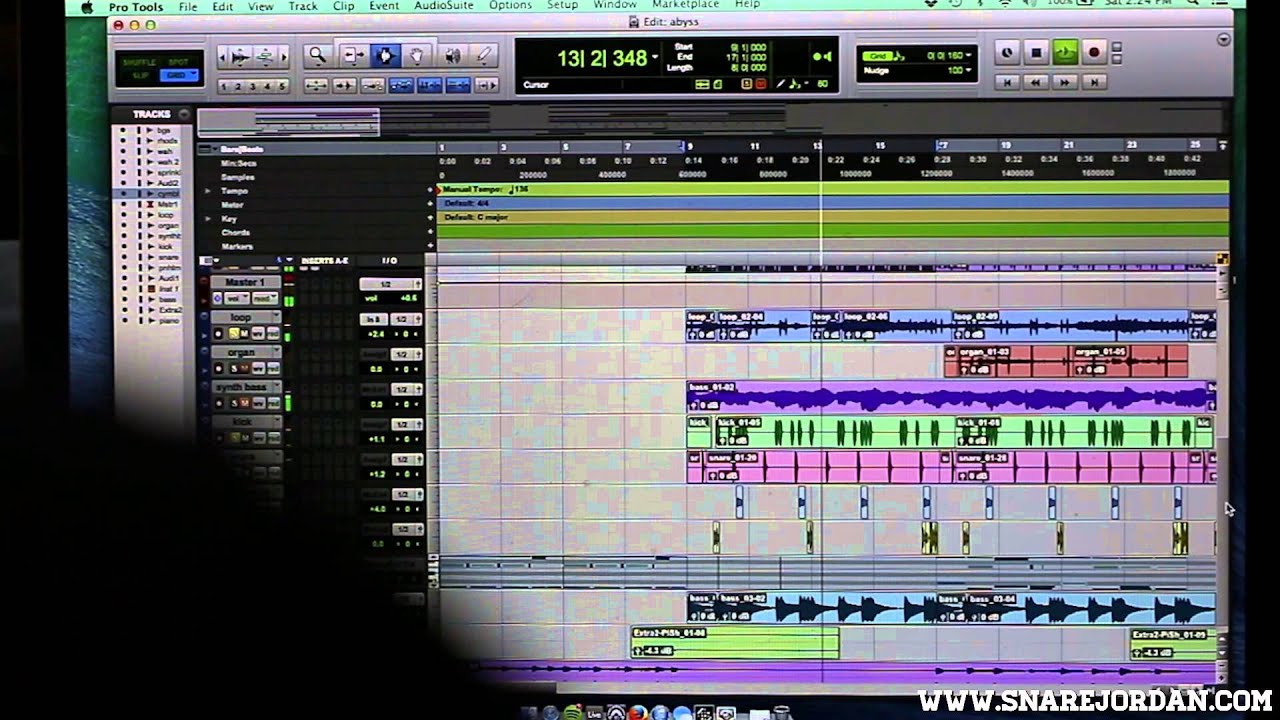Select zoom preset 5
Image resolution: width=1280 pixels, height=720 pixels.
(282, 87)
